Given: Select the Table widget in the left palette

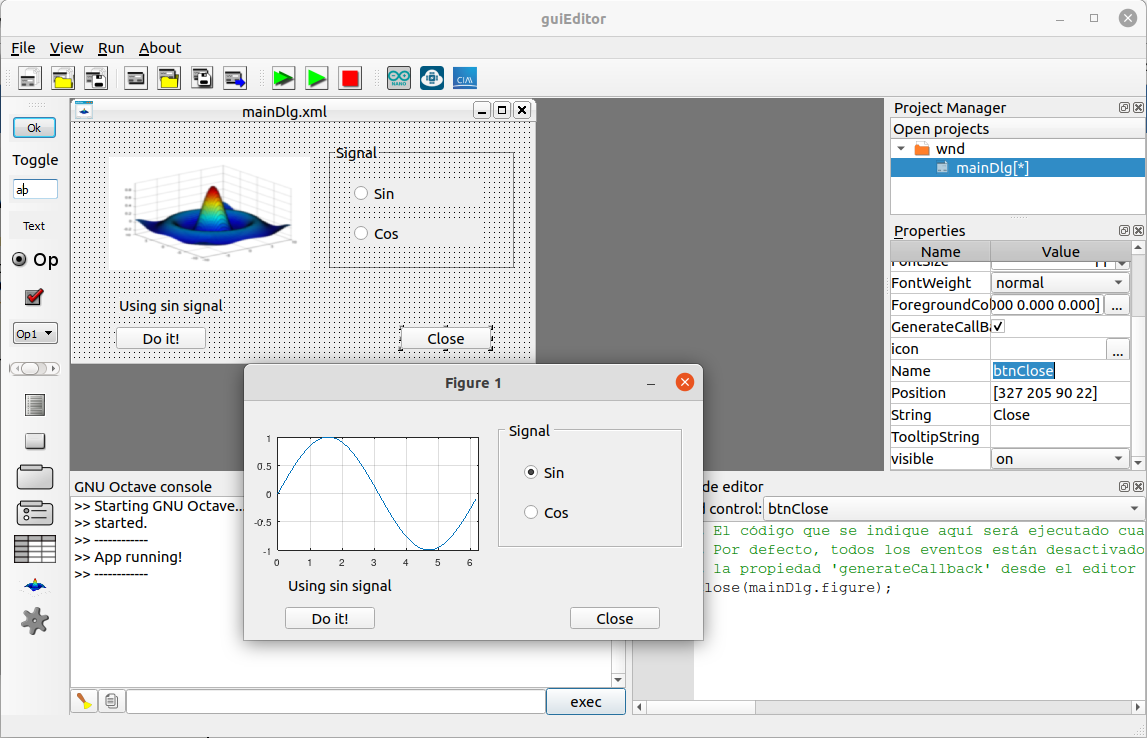Looking at the screenshot, I should click(35, 549).
